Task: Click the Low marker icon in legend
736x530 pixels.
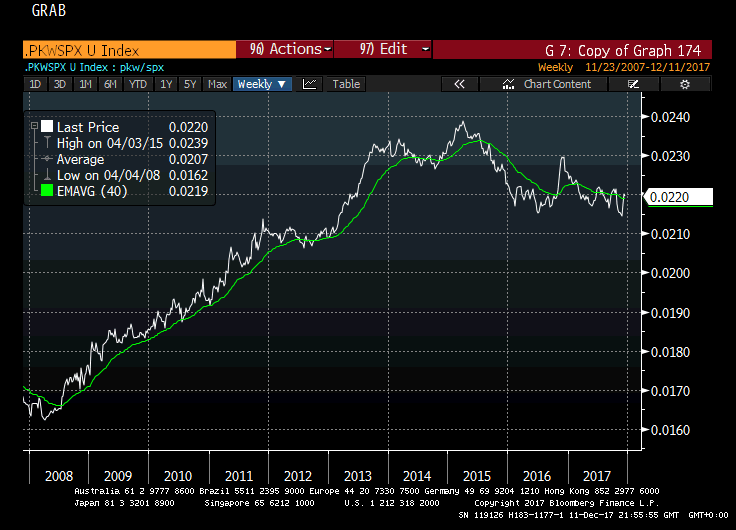Action: [x=47, y=175]
